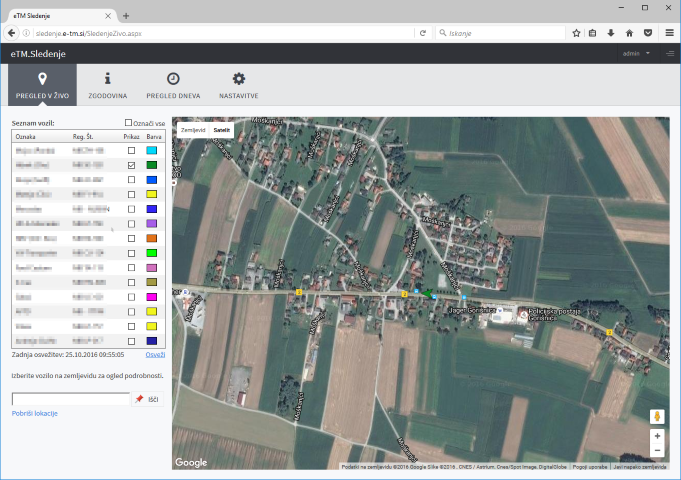Click the eTM.Sledenje header brand link
681x480 pixels.
click(x=38, y=54)
